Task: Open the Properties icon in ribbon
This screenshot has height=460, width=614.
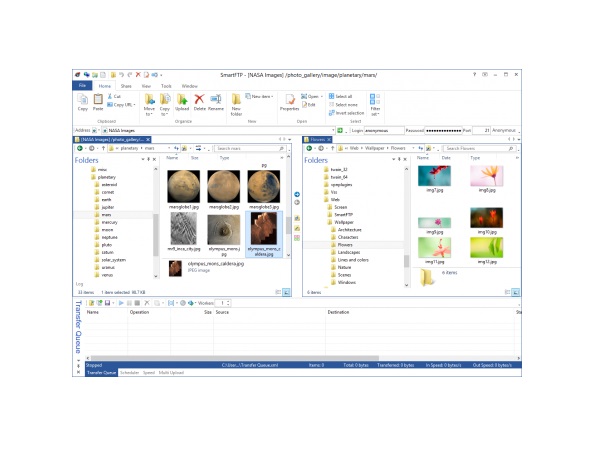Action: coord(289,103)
